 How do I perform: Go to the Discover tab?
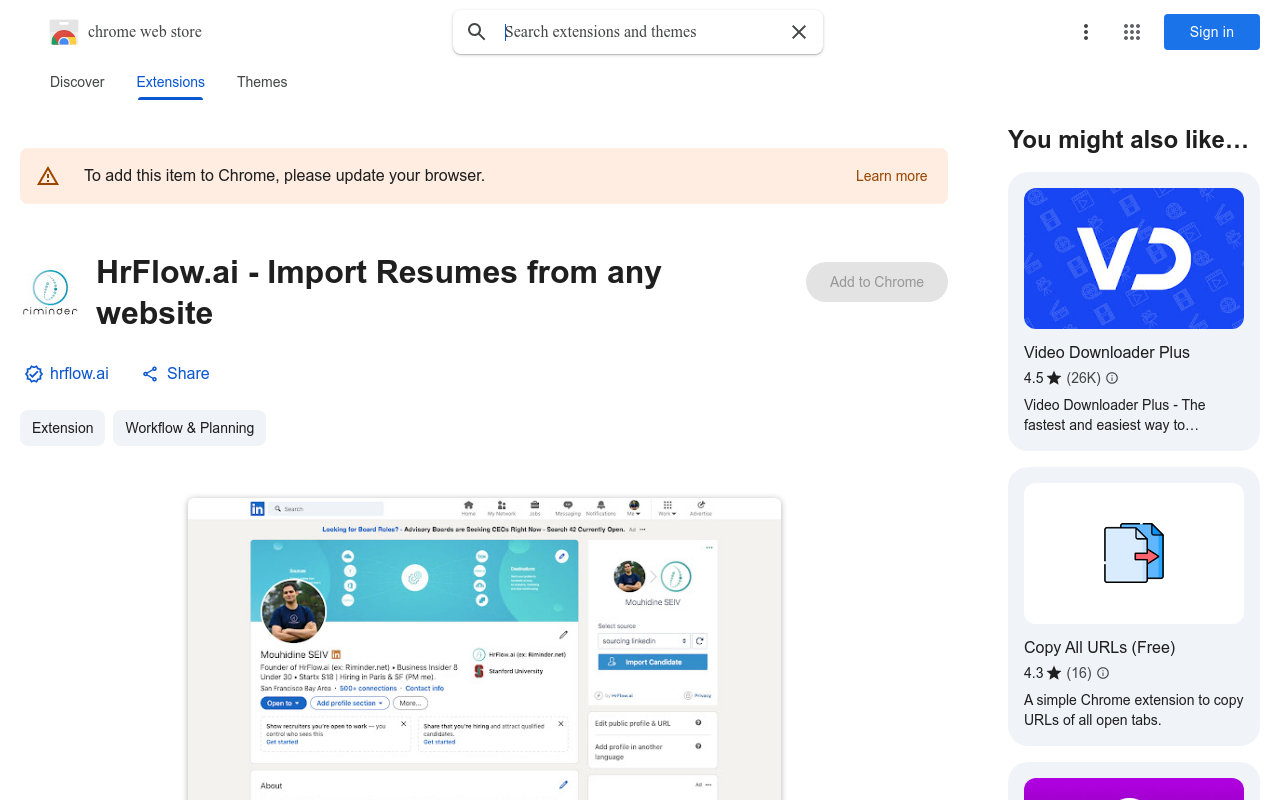click(77, 82)
